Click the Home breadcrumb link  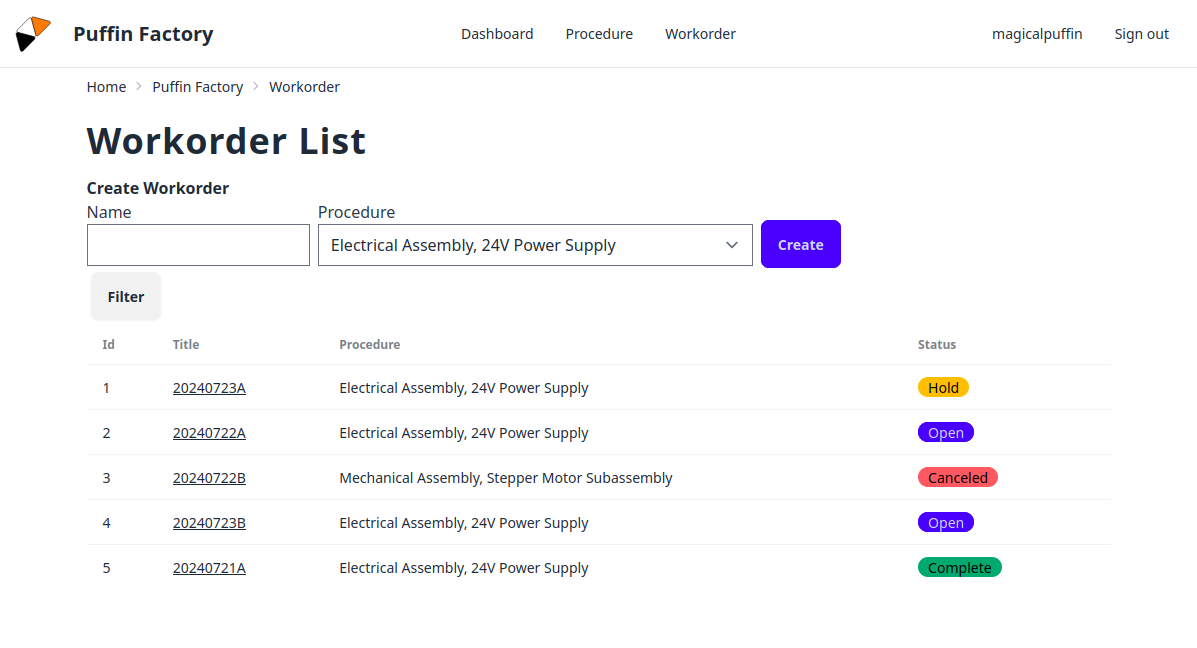pos(106,86)
